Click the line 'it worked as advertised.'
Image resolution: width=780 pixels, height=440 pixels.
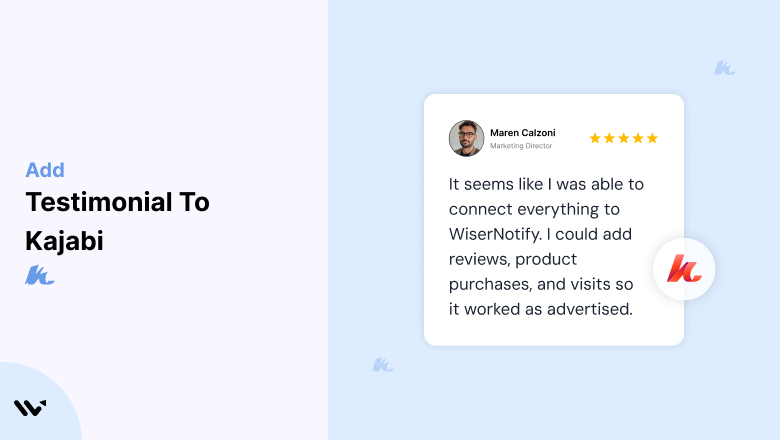[x=541, y=309]
